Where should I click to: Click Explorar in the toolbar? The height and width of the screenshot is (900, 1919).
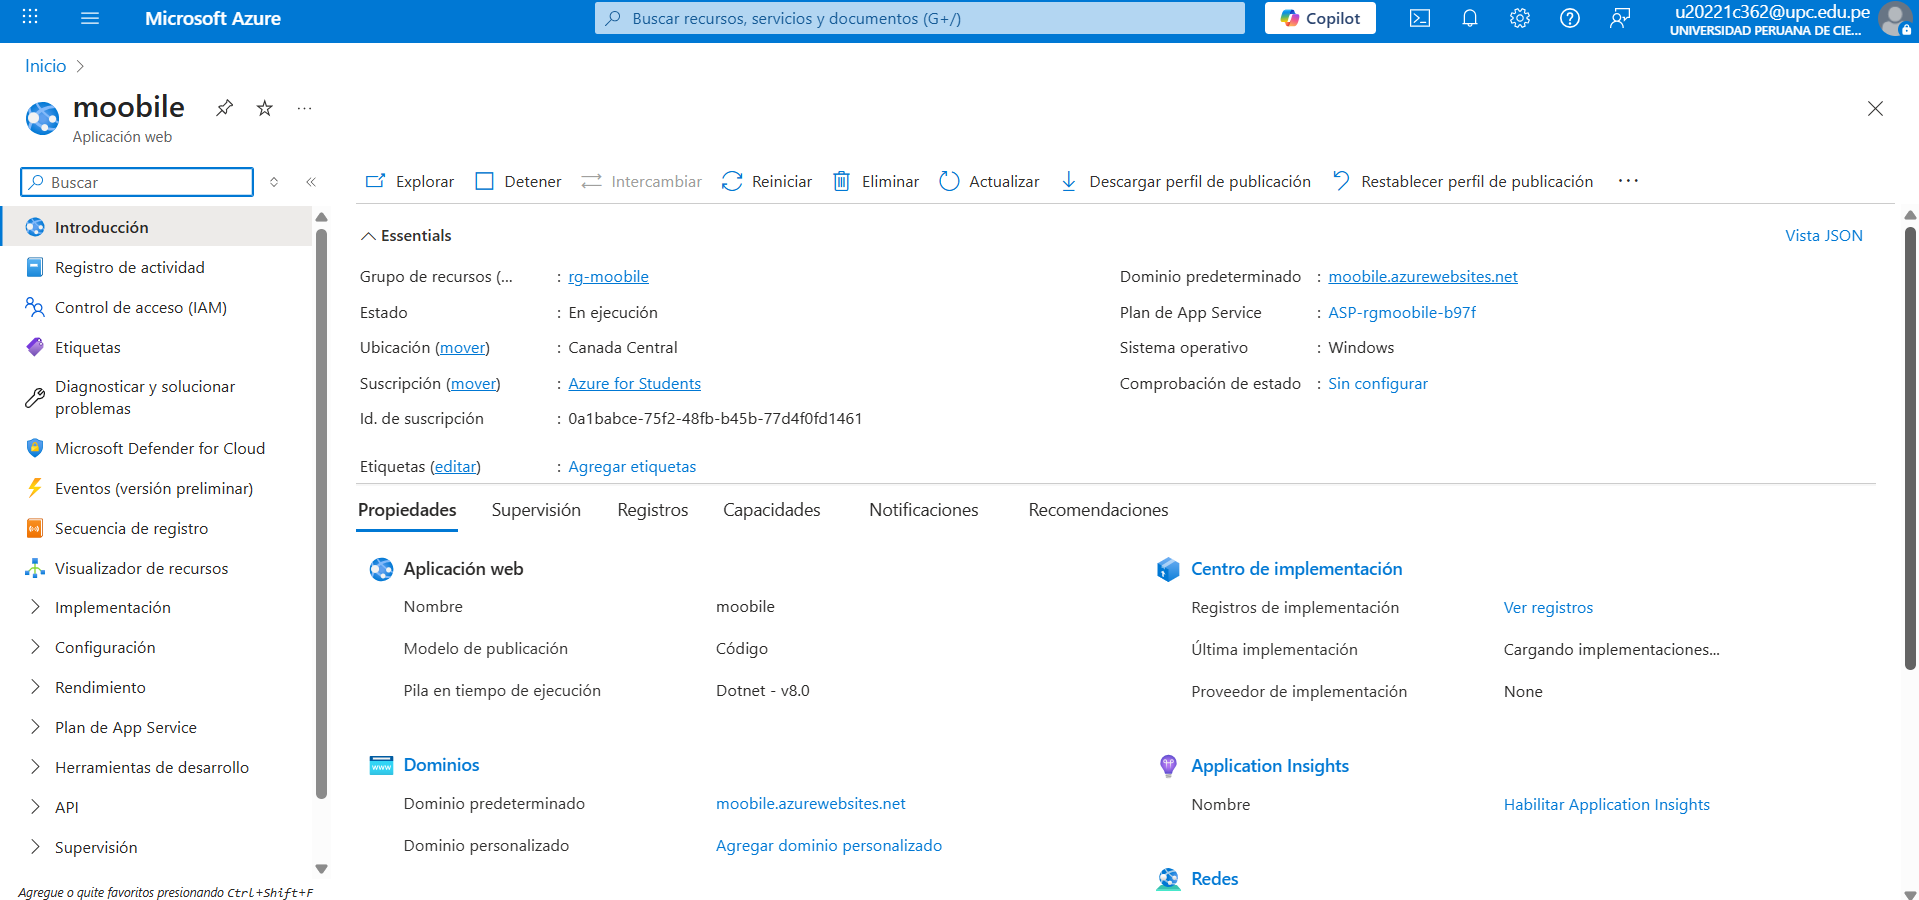(x=410, y=181)
